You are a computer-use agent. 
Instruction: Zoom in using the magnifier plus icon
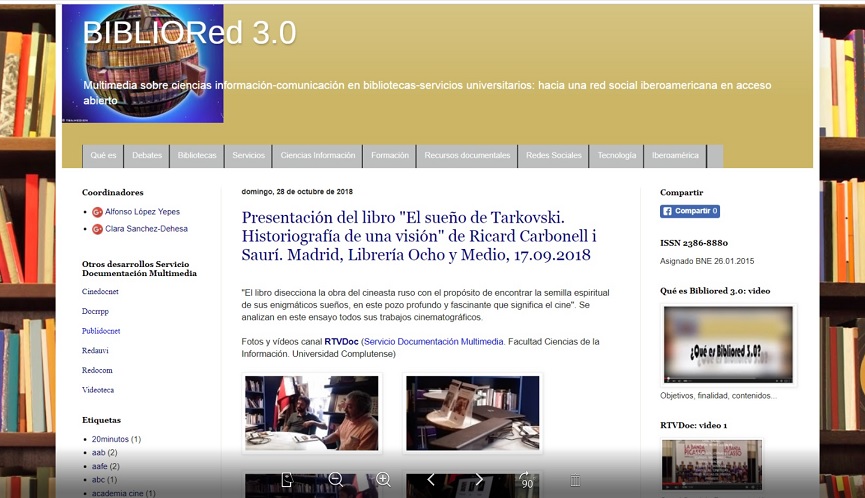click(x=383, y=479)
